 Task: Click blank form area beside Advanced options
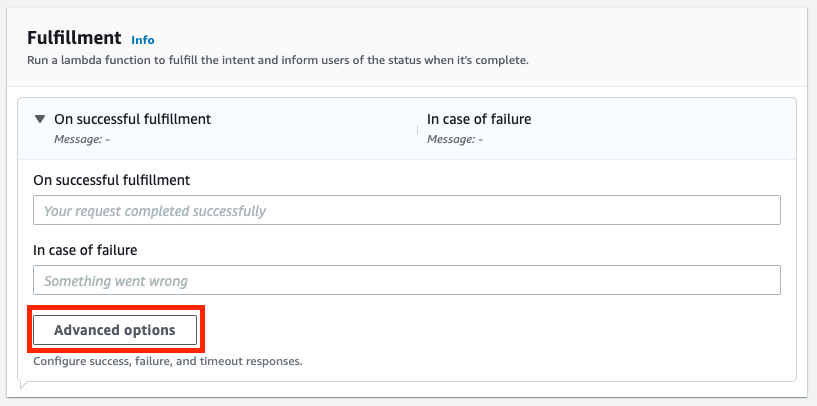pyautogui.click(x=490, y=330)
